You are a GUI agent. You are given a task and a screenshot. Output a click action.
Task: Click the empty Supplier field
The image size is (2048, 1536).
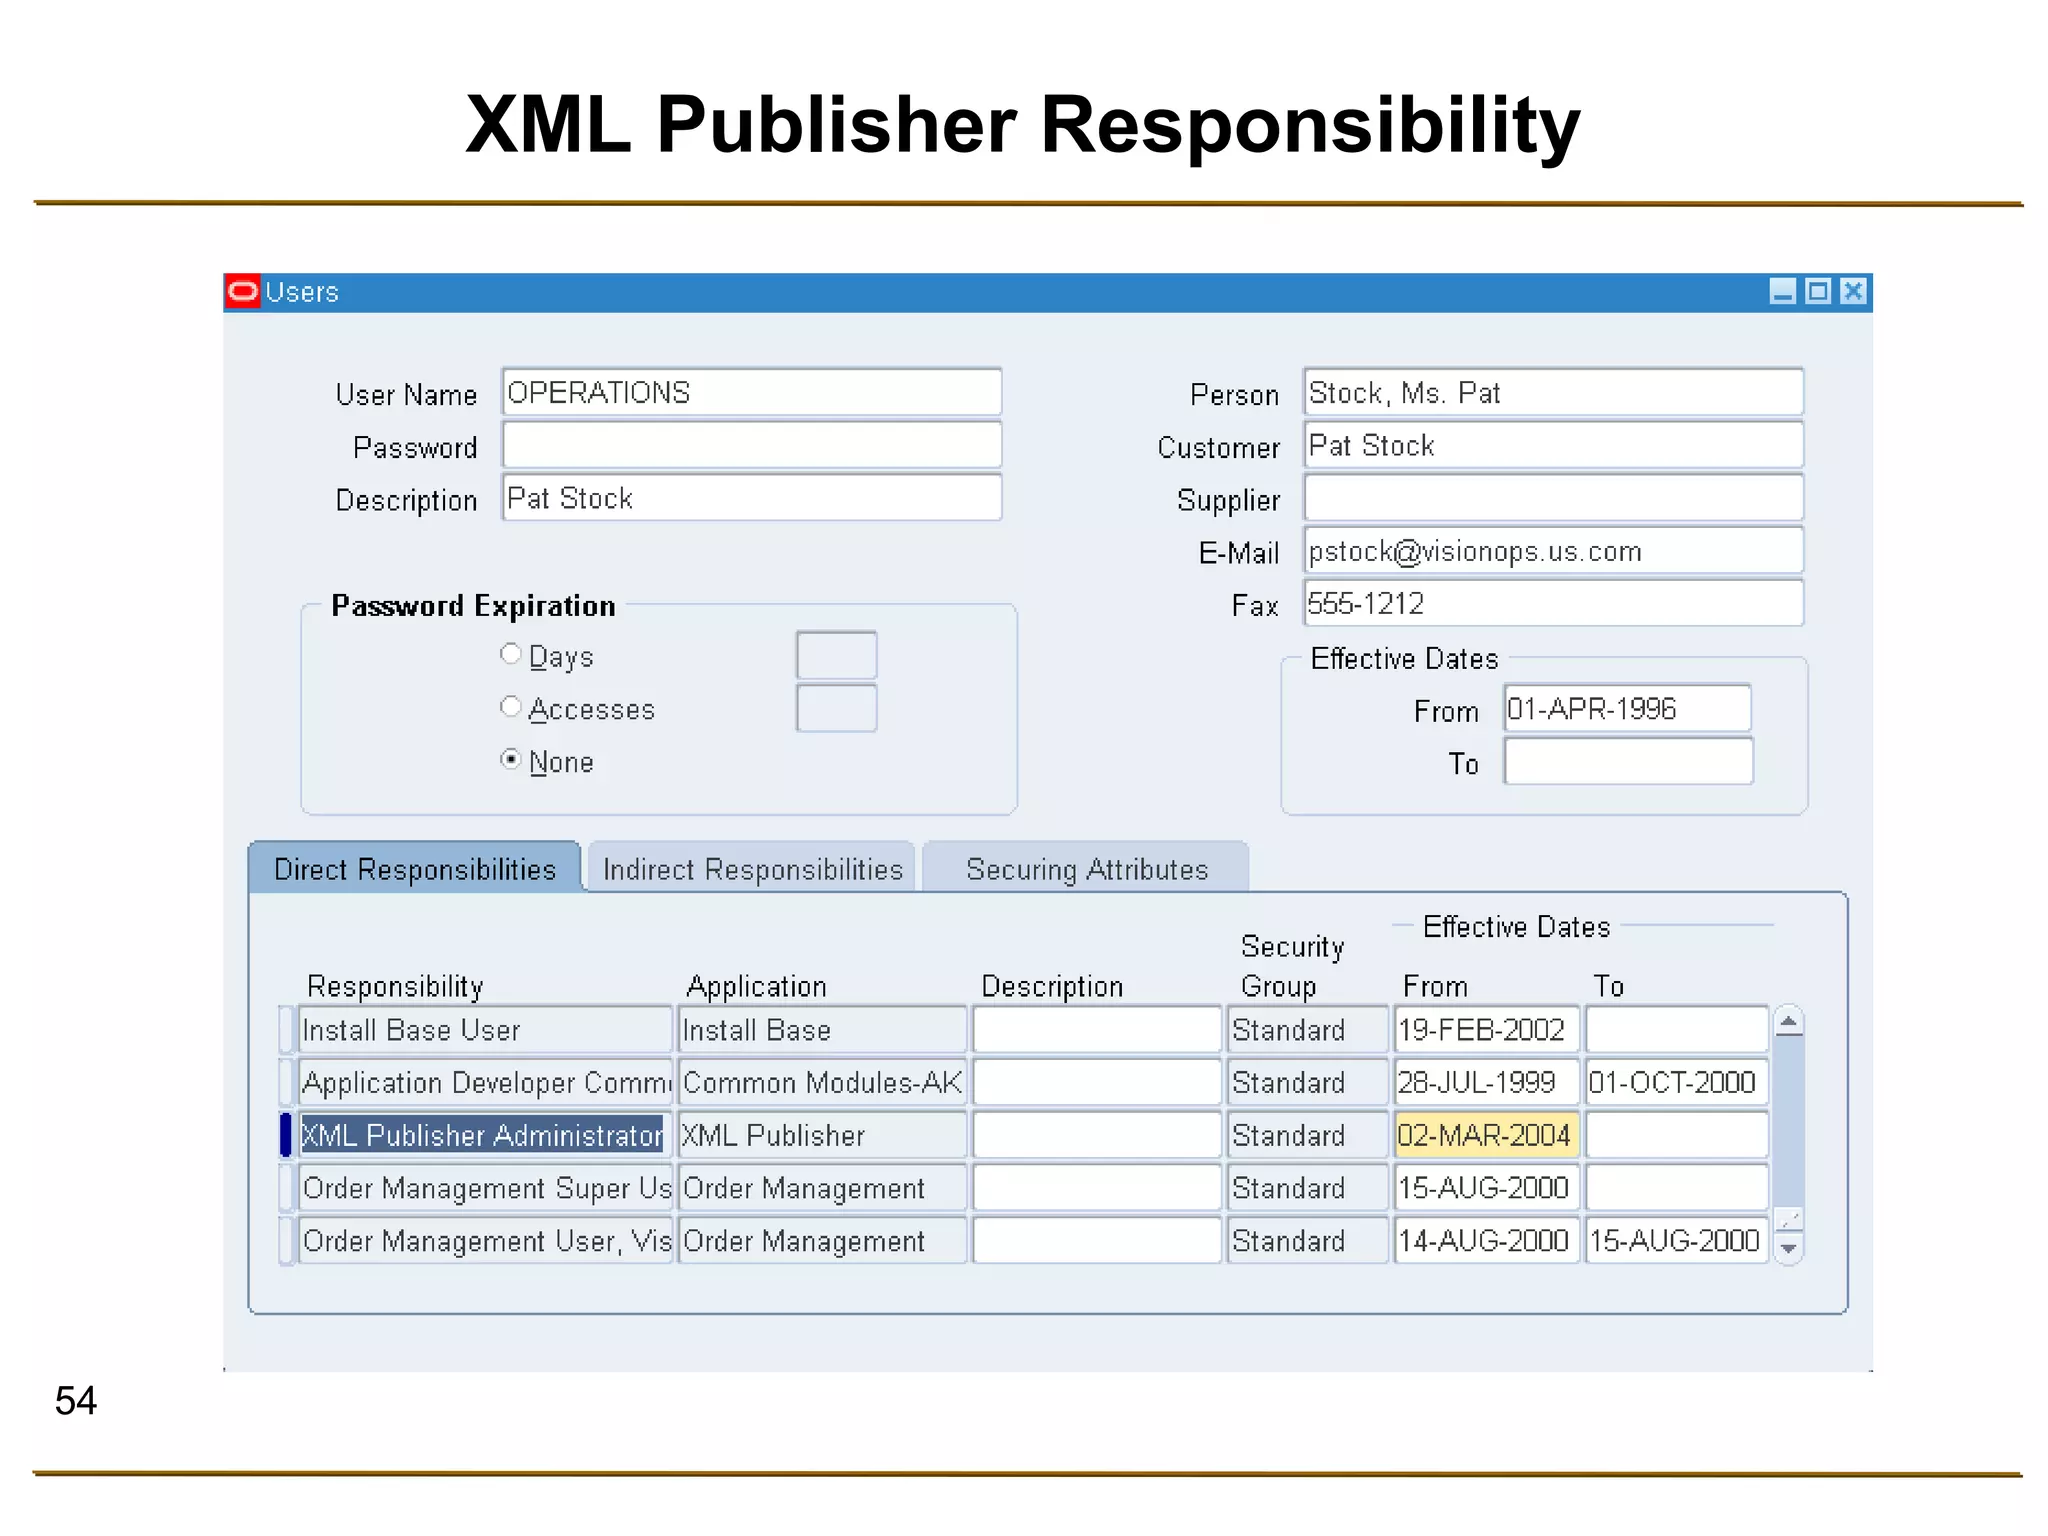(1554, 498)
